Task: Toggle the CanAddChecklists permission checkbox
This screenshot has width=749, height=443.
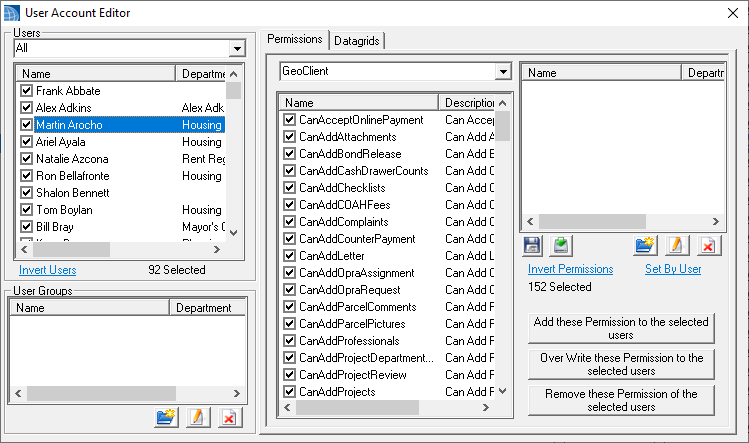Action: point(289,187)
